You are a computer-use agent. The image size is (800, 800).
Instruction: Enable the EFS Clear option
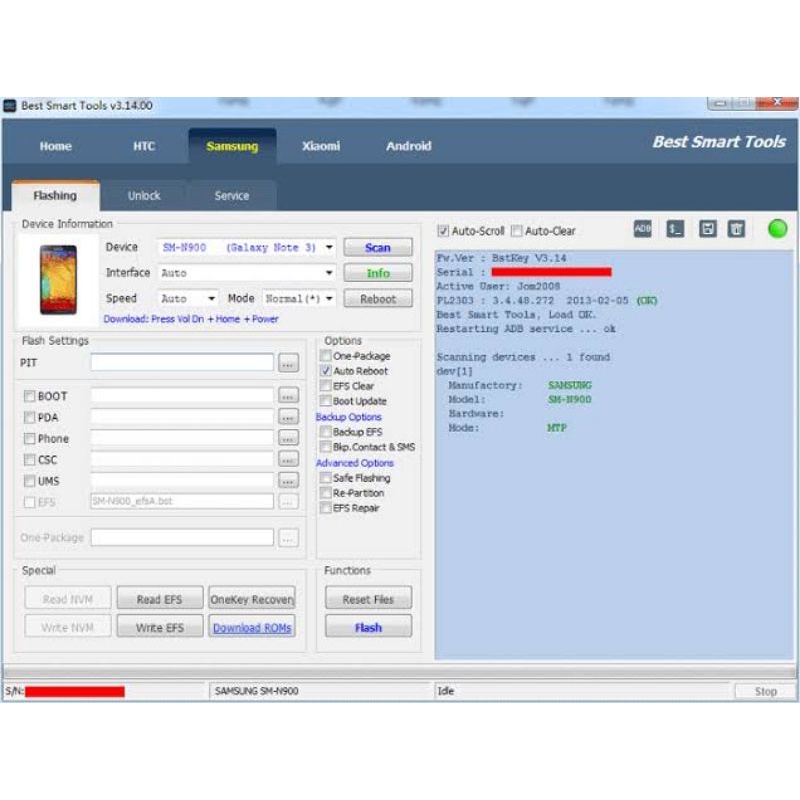point(325,386)
